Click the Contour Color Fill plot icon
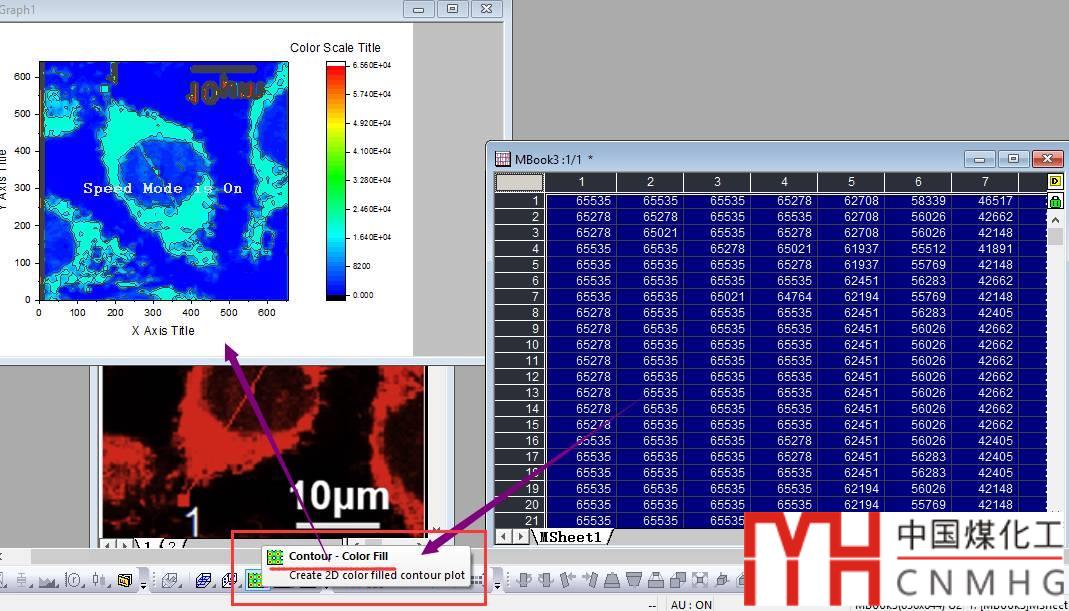 click(x=255, y=580)
